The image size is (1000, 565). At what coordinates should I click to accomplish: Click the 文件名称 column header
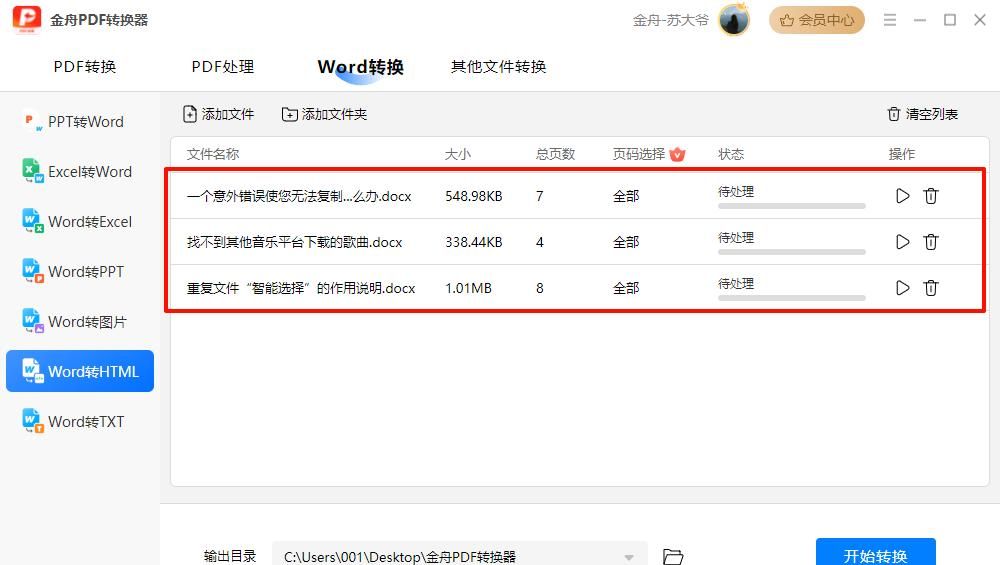tap(212, 154)
